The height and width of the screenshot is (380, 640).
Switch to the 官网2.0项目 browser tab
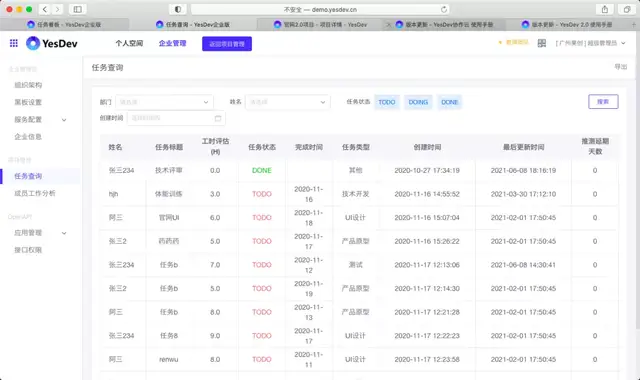click(x=320, y=24)
